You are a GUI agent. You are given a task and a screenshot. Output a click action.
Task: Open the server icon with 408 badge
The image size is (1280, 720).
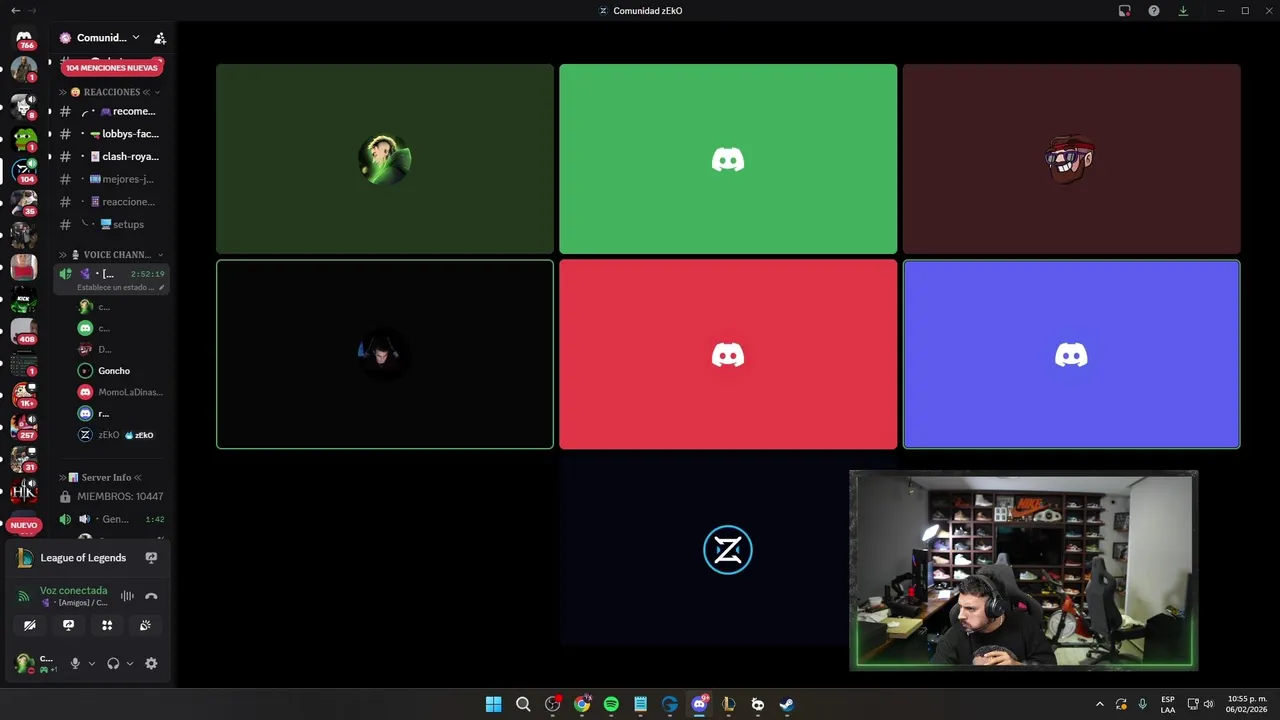24,331
